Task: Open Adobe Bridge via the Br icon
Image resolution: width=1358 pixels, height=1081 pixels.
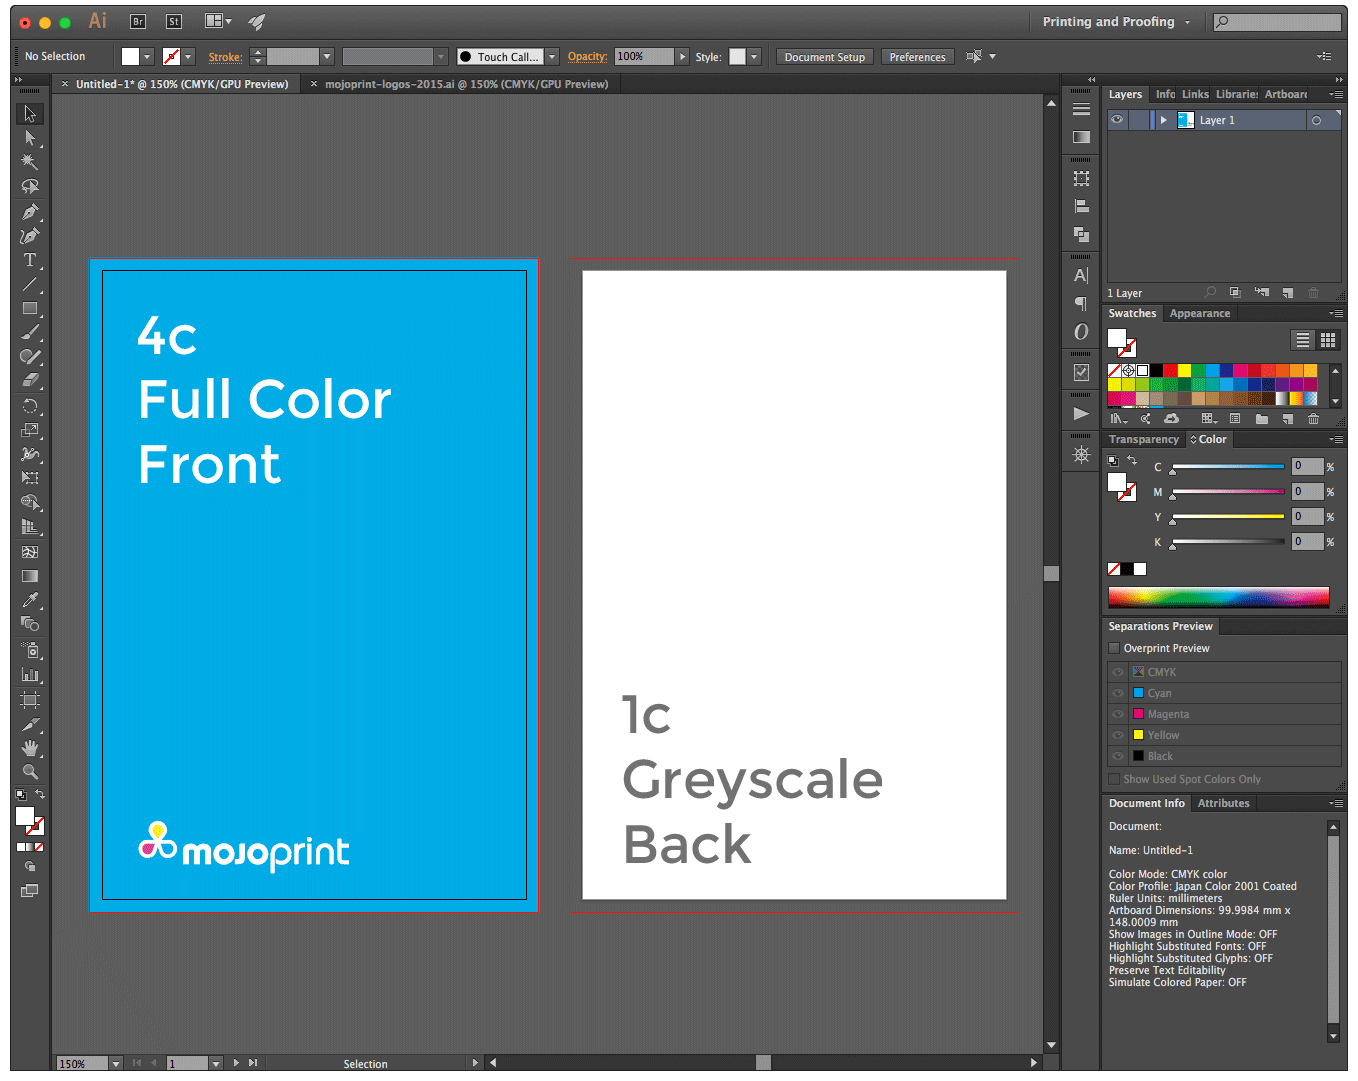Action: (138, 21)
